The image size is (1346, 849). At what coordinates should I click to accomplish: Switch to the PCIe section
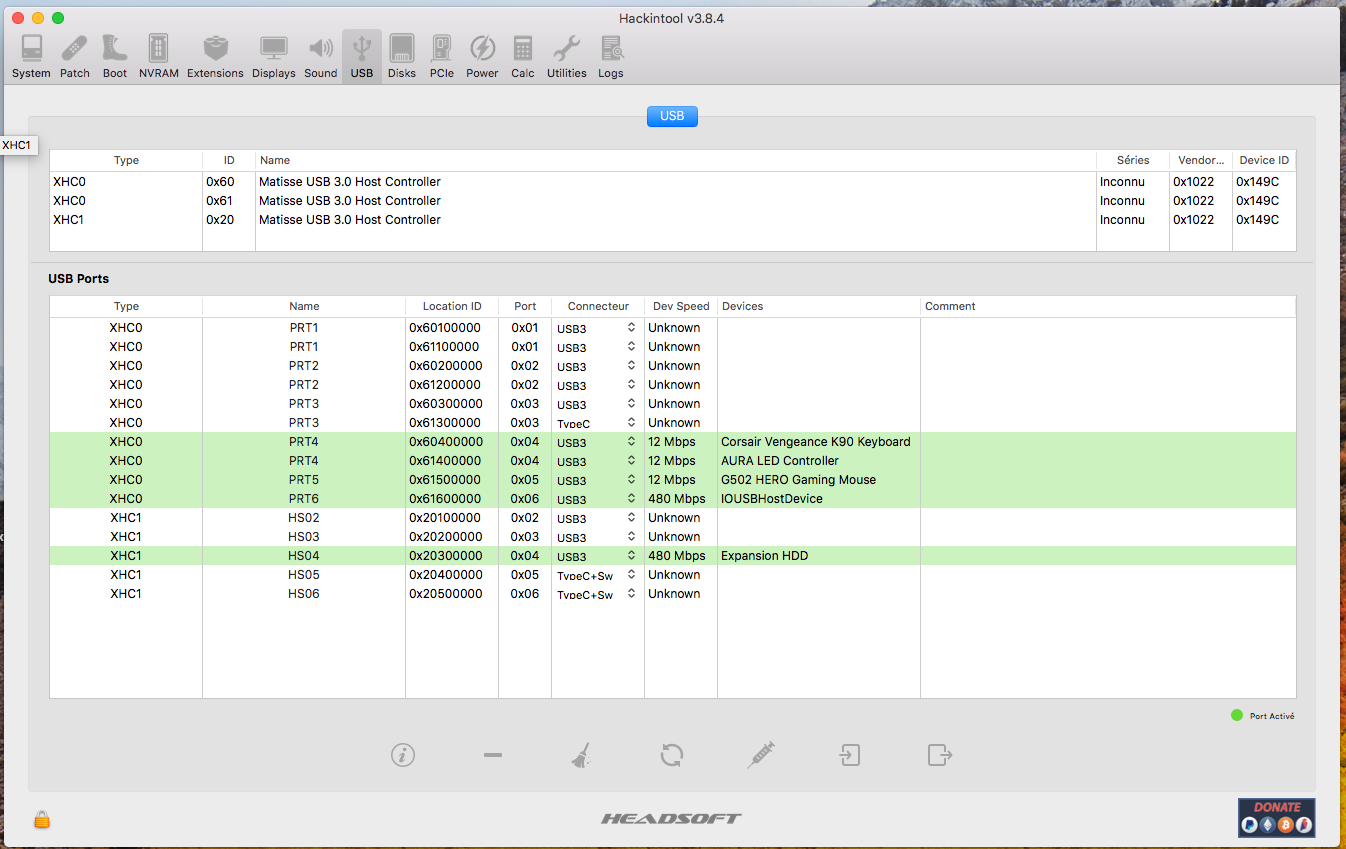[441, 56]
